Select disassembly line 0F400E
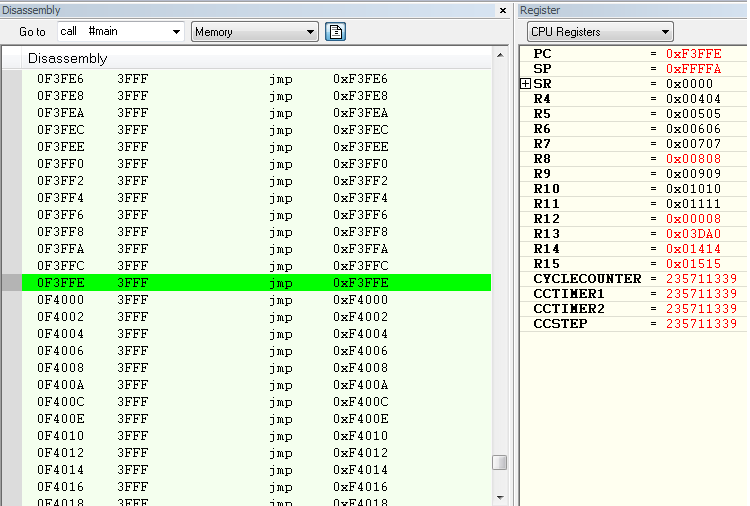This screenshot has width=750, height=506. pos(256,418)
